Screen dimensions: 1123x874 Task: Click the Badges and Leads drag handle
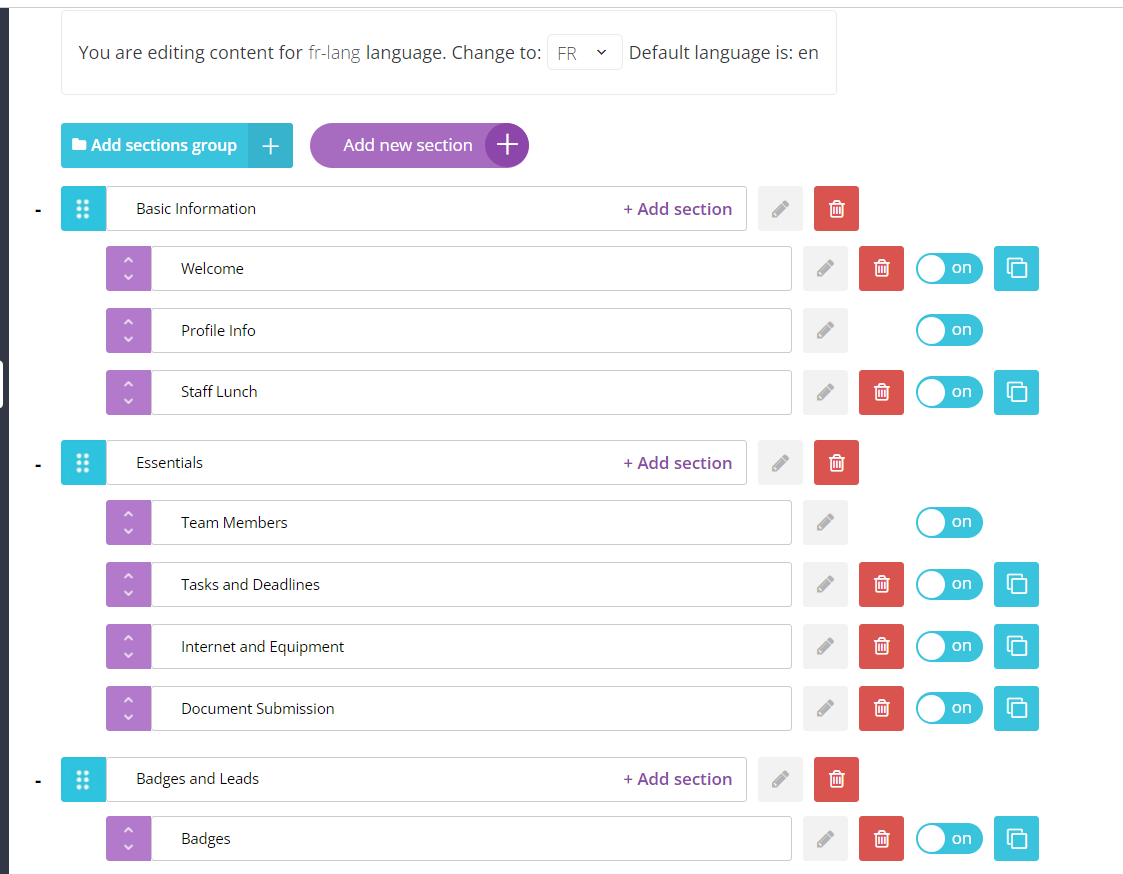tap(83, 779)
